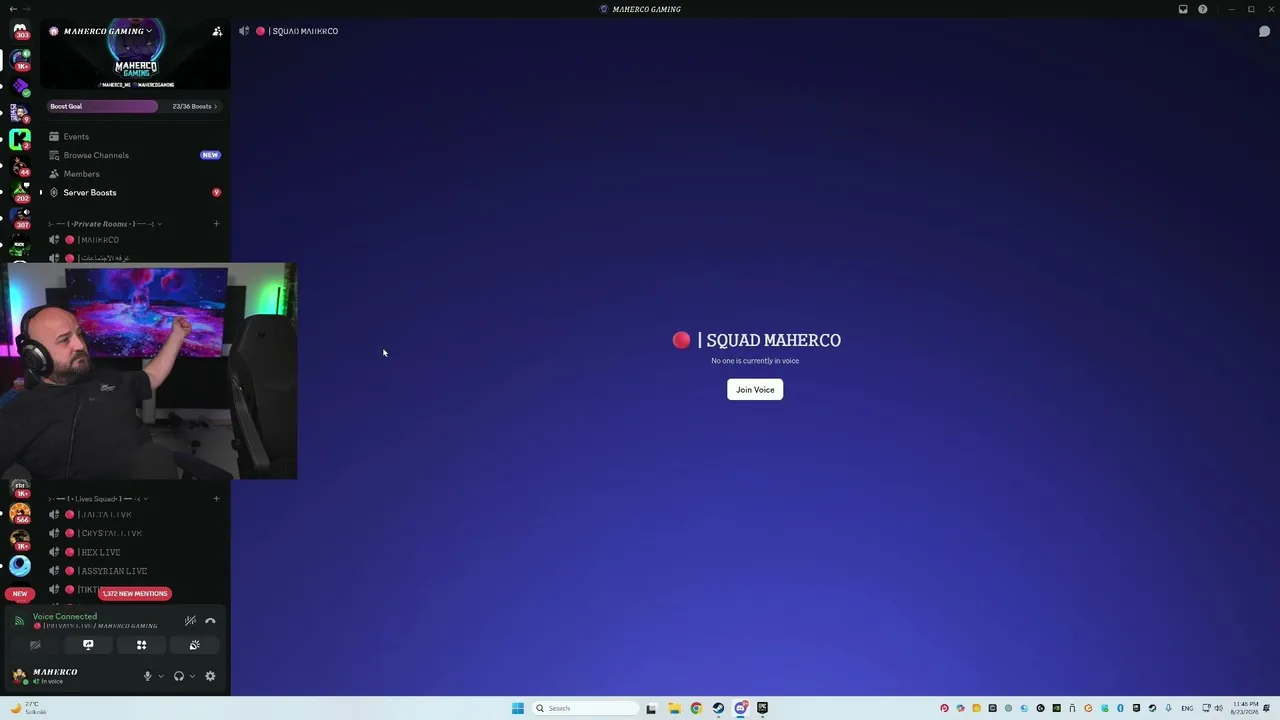The image size is (1280, 720).
Task: Open server with 44 unread badge
Action: click(x=20, y=165)
